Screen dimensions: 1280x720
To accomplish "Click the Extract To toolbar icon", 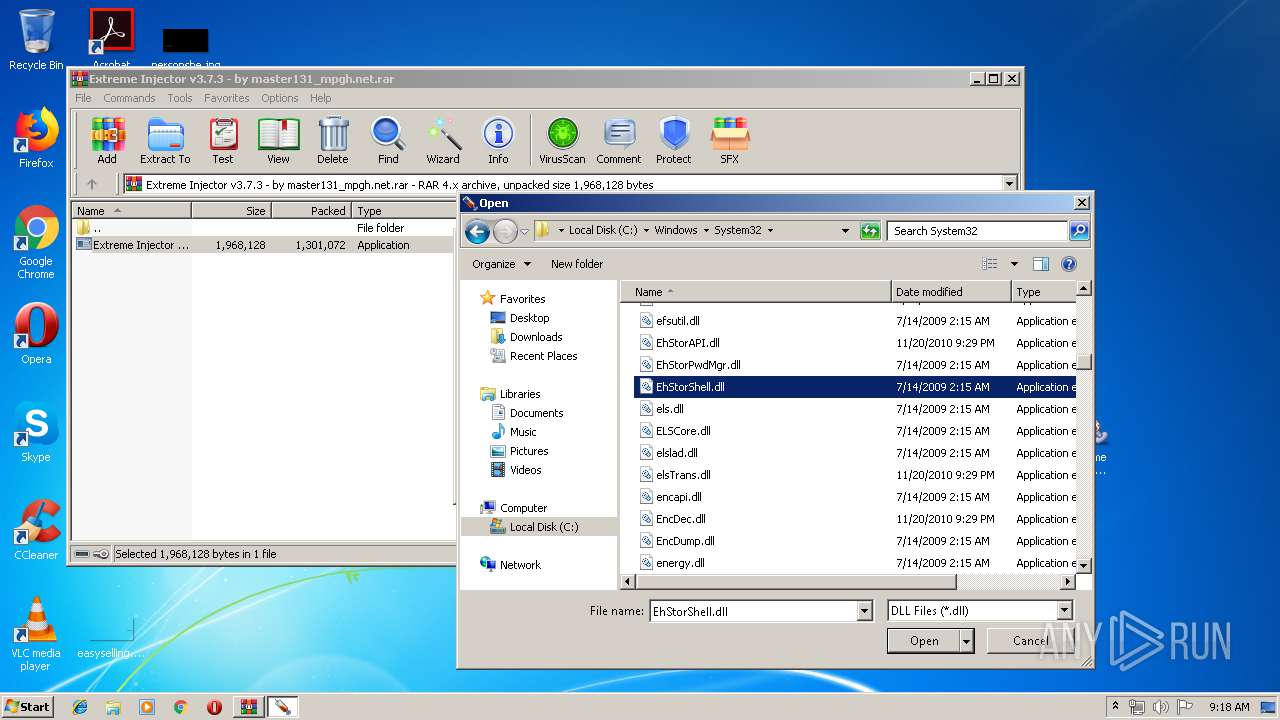I will point(165,140).
